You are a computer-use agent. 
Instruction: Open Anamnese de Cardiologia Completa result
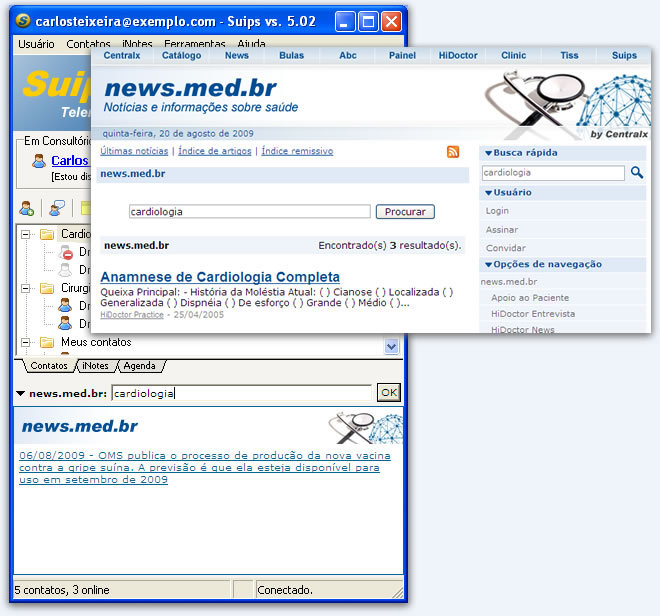pyautogui.click(x=220, y=277)
